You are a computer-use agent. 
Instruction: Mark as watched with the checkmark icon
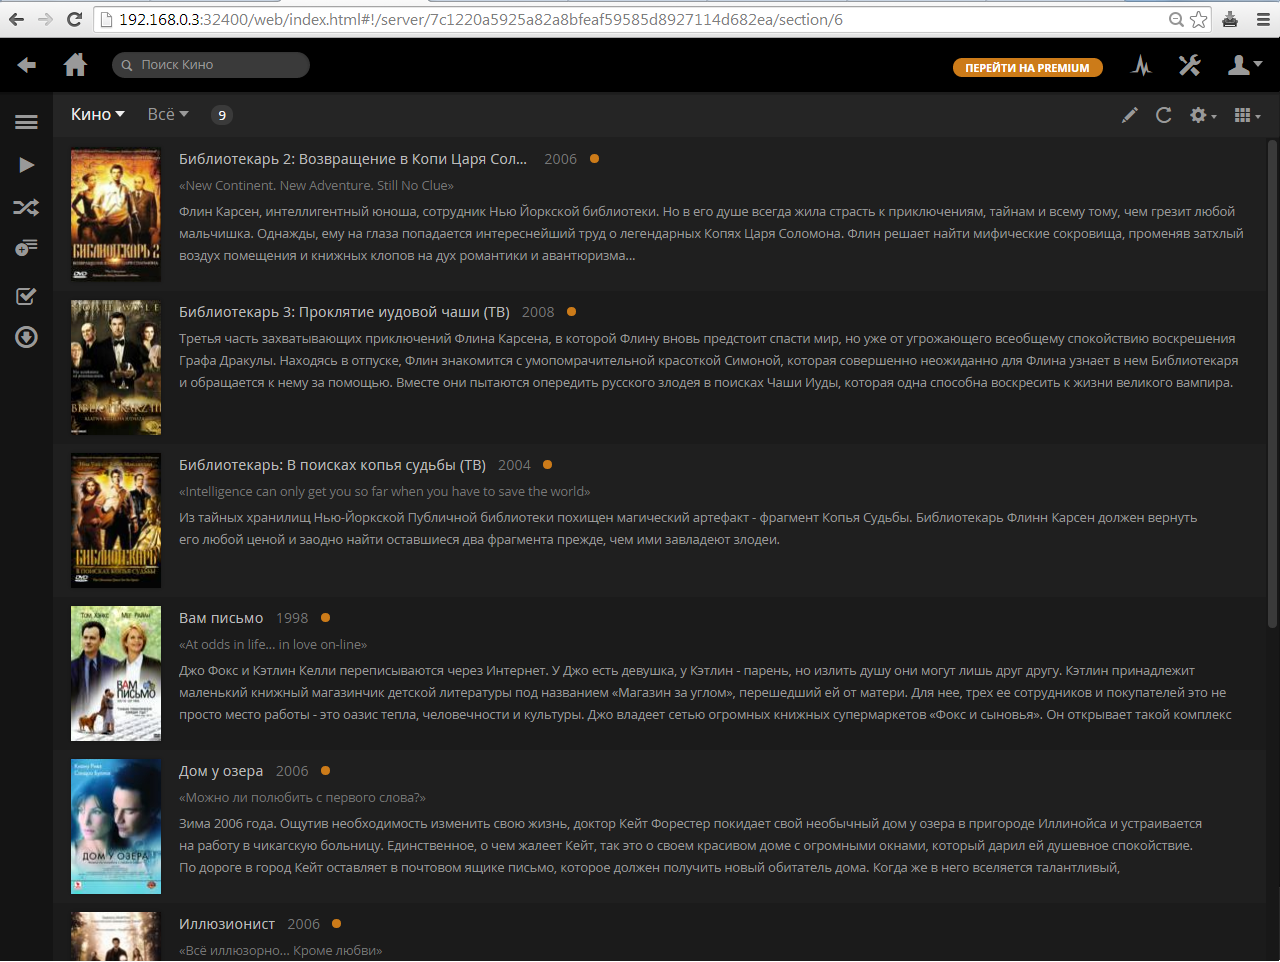(x=26, y=296)
